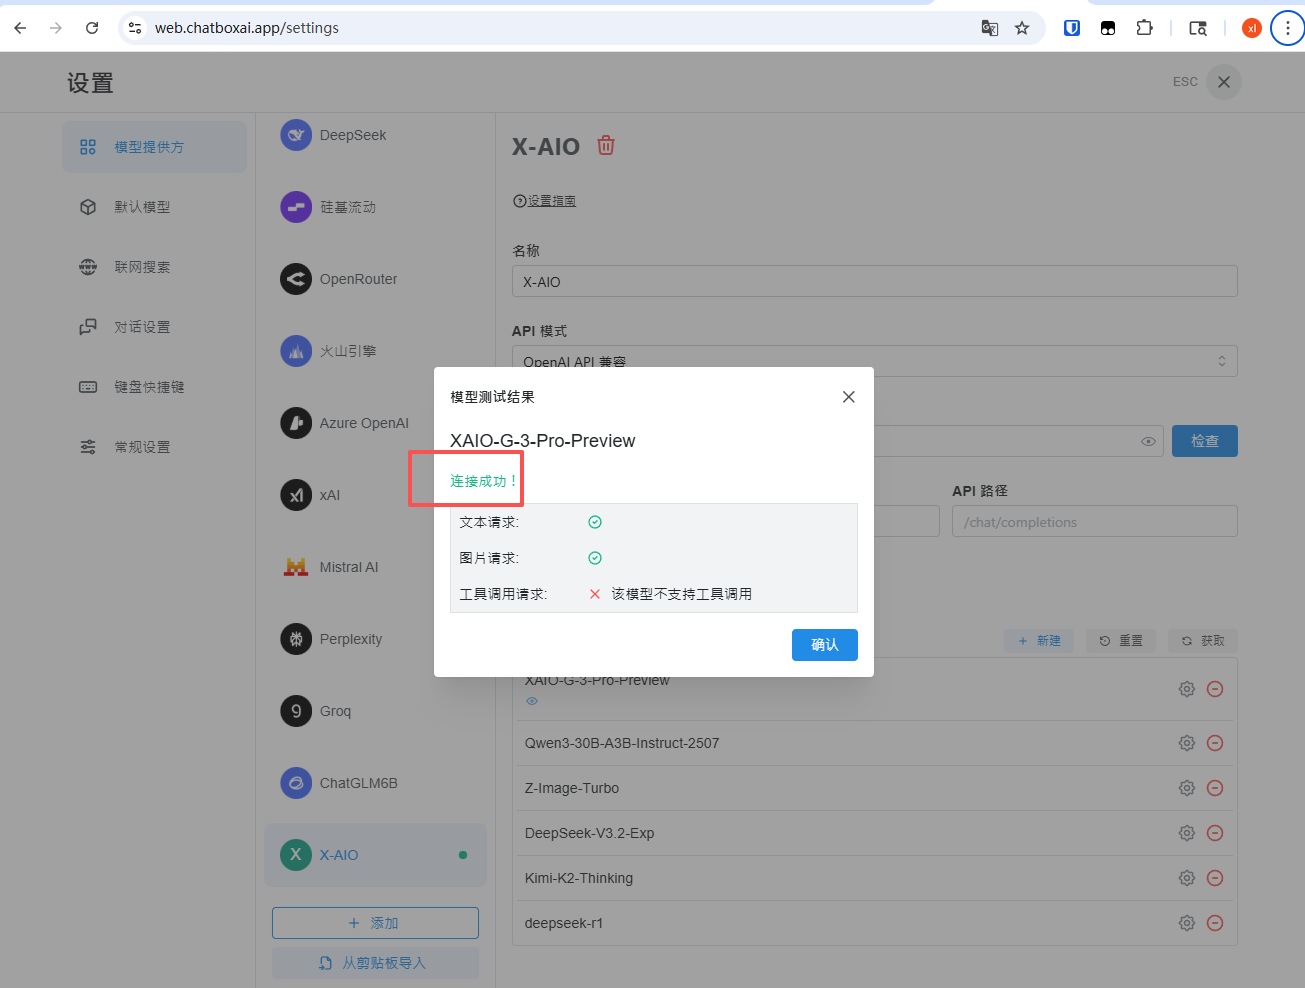The height and width of the screenshot is (988, 1305).
Task: Click the 名称 input field containing X-AIO
Action: pos(875,282)
